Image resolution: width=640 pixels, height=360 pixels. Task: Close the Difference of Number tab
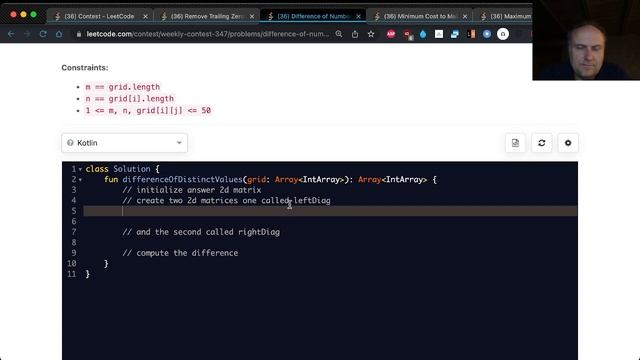[358, 16]
